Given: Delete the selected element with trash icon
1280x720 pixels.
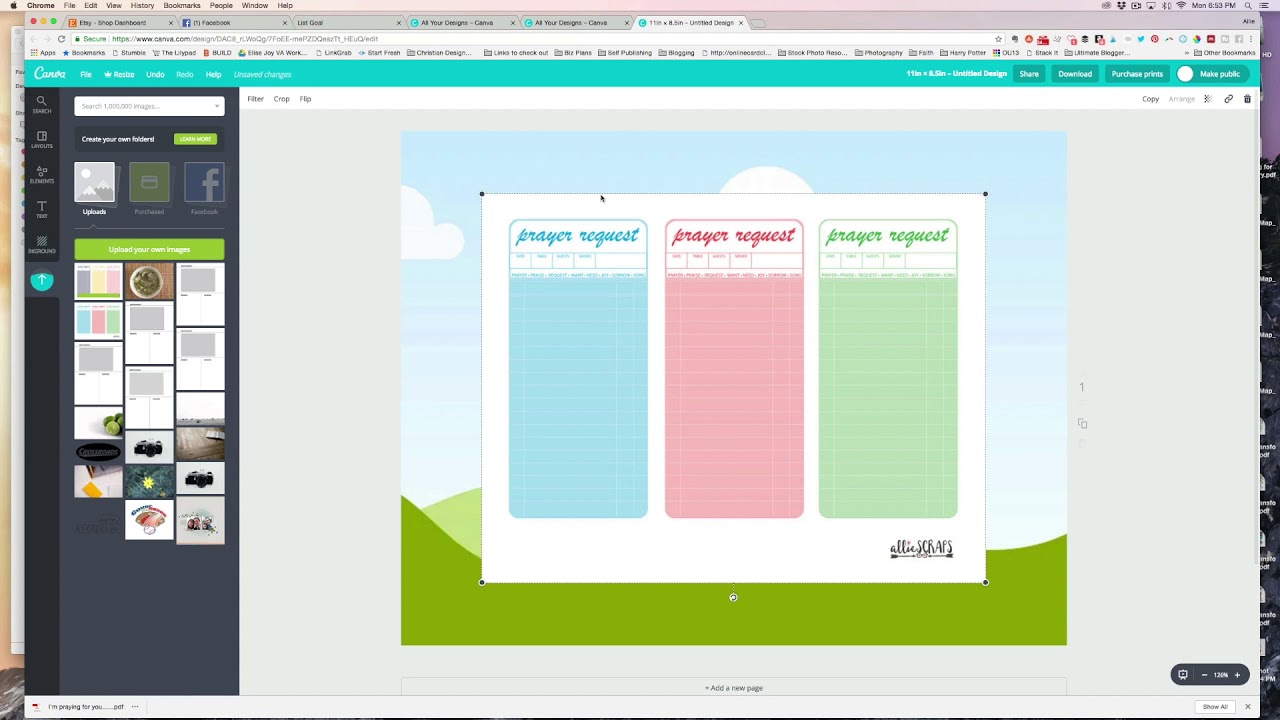Looking at the screenshot, I should pyautogui.click(x=1247, y=99).
